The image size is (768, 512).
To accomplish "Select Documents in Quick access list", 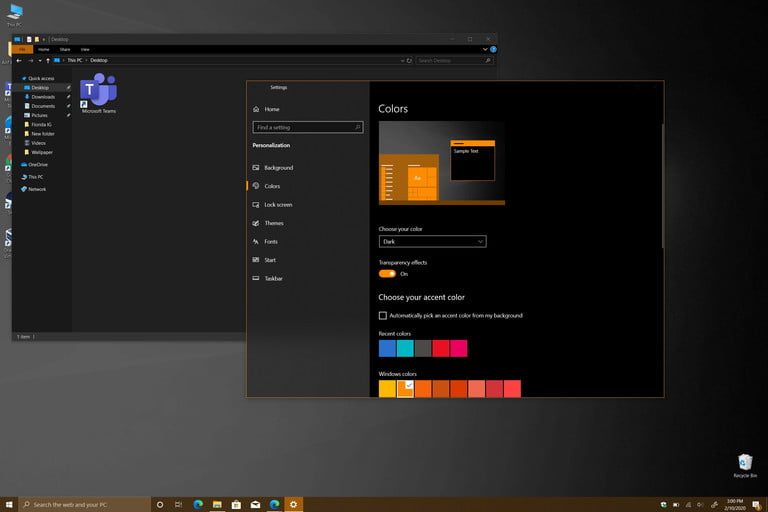I will [43, 106].
